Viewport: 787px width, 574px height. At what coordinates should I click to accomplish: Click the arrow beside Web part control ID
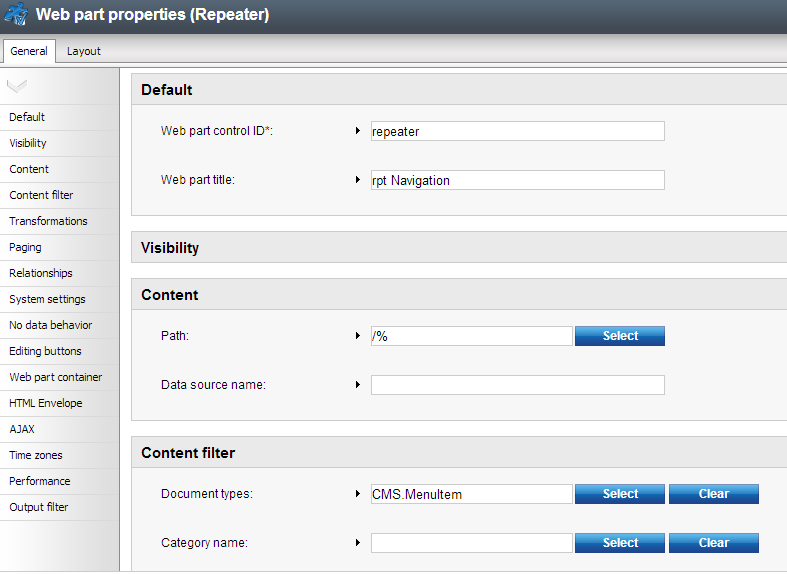pos(357,131)
